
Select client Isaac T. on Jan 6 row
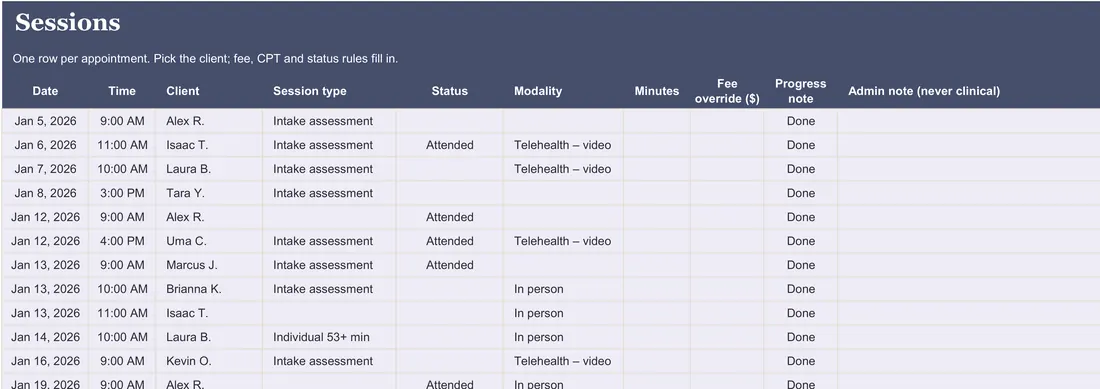coord(209,145)
